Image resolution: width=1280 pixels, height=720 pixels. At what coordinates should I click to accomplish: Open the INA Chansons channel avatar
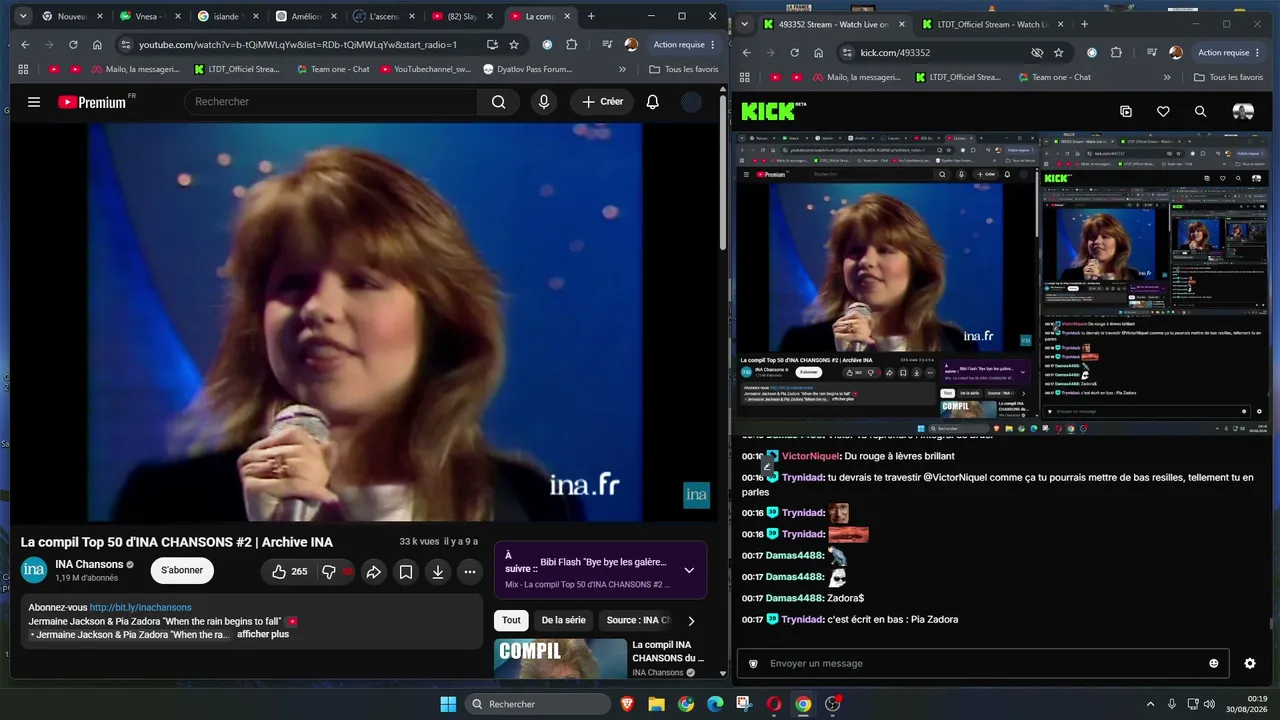34,571
